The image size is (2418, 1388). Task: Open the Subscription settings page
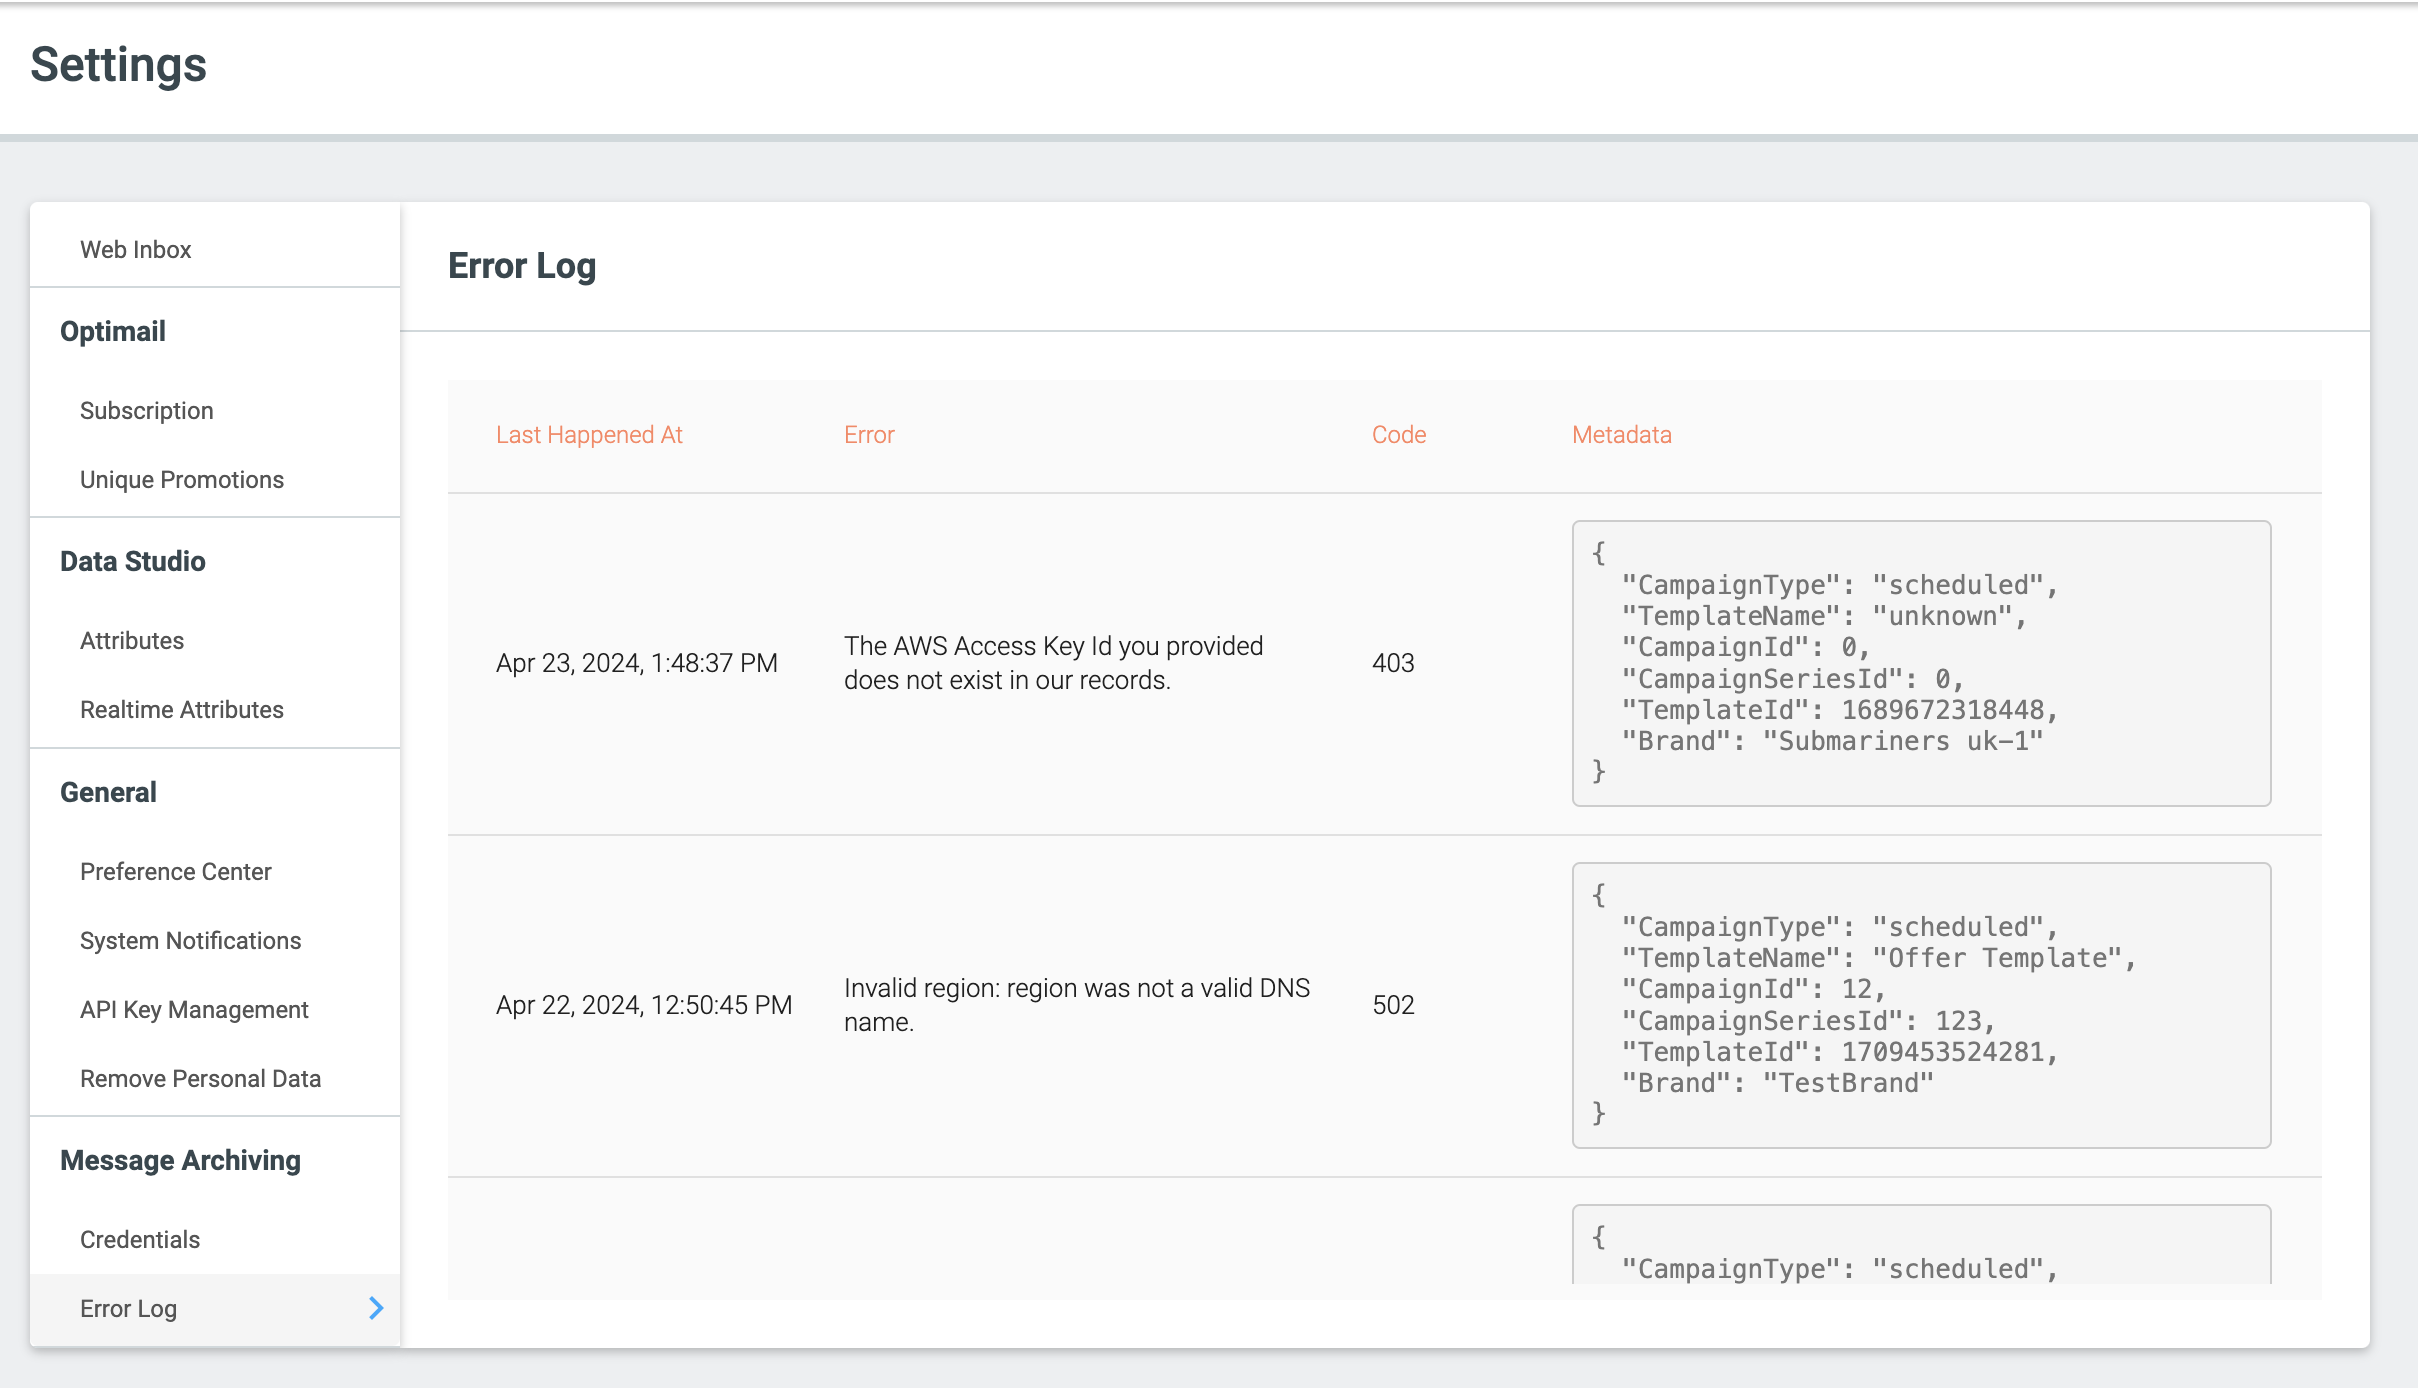click(x=146, y=410)
